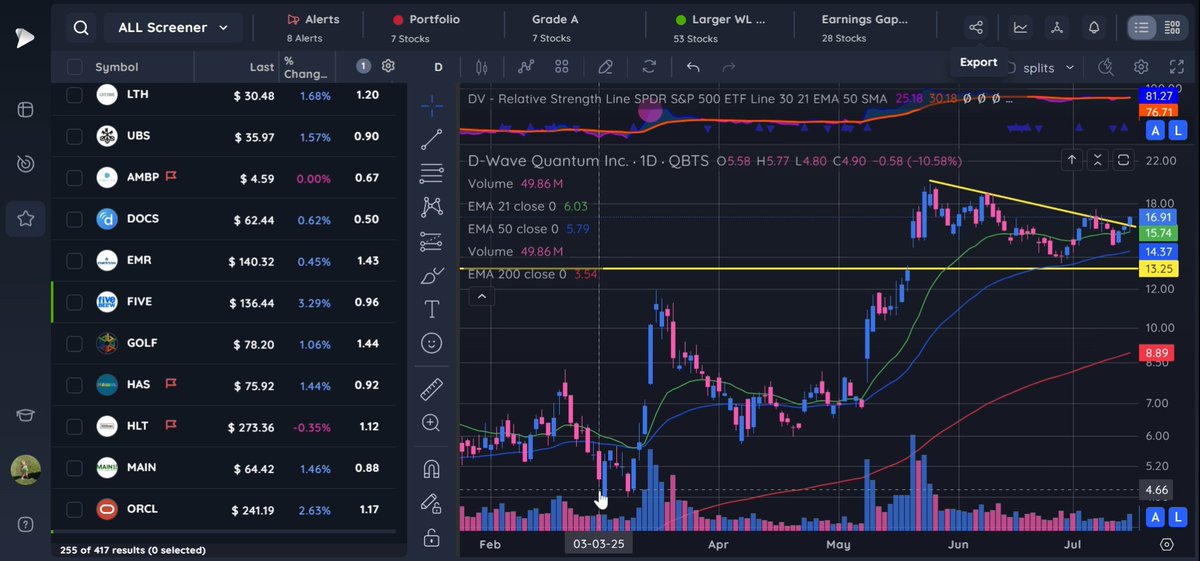The image size is (1200, 561).
Task: Expand the splits dropdown
Action: point(1047,67)
